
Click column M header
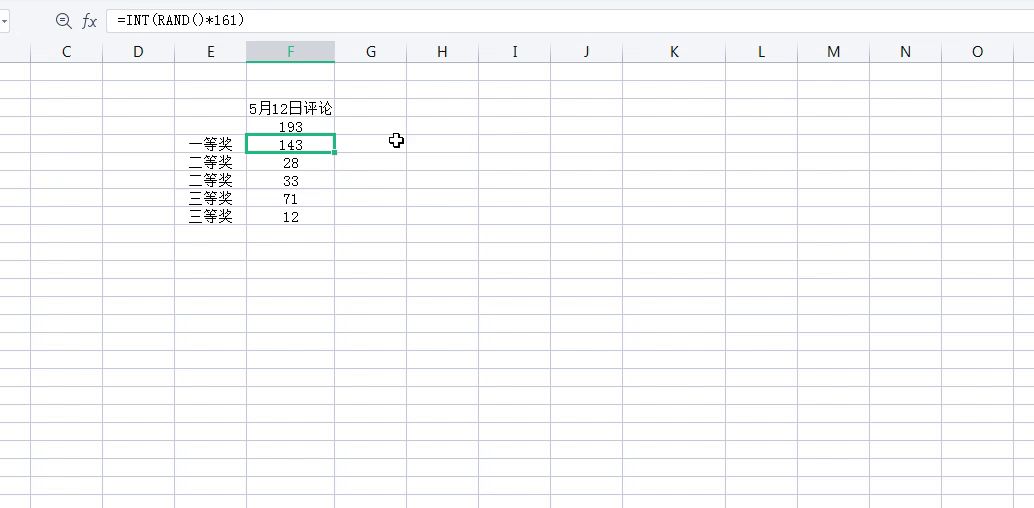click(833, 52)
